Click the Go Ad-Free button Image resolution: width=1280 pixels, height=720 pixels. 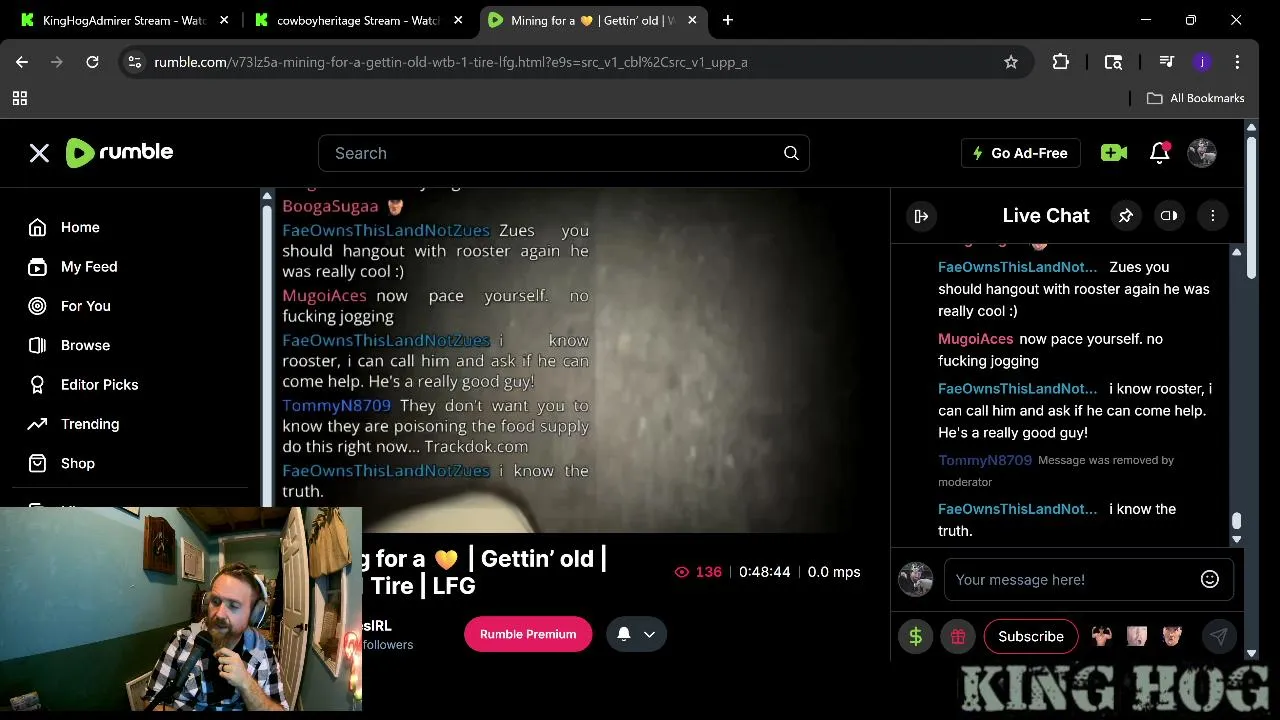(x=1020, y=153)
